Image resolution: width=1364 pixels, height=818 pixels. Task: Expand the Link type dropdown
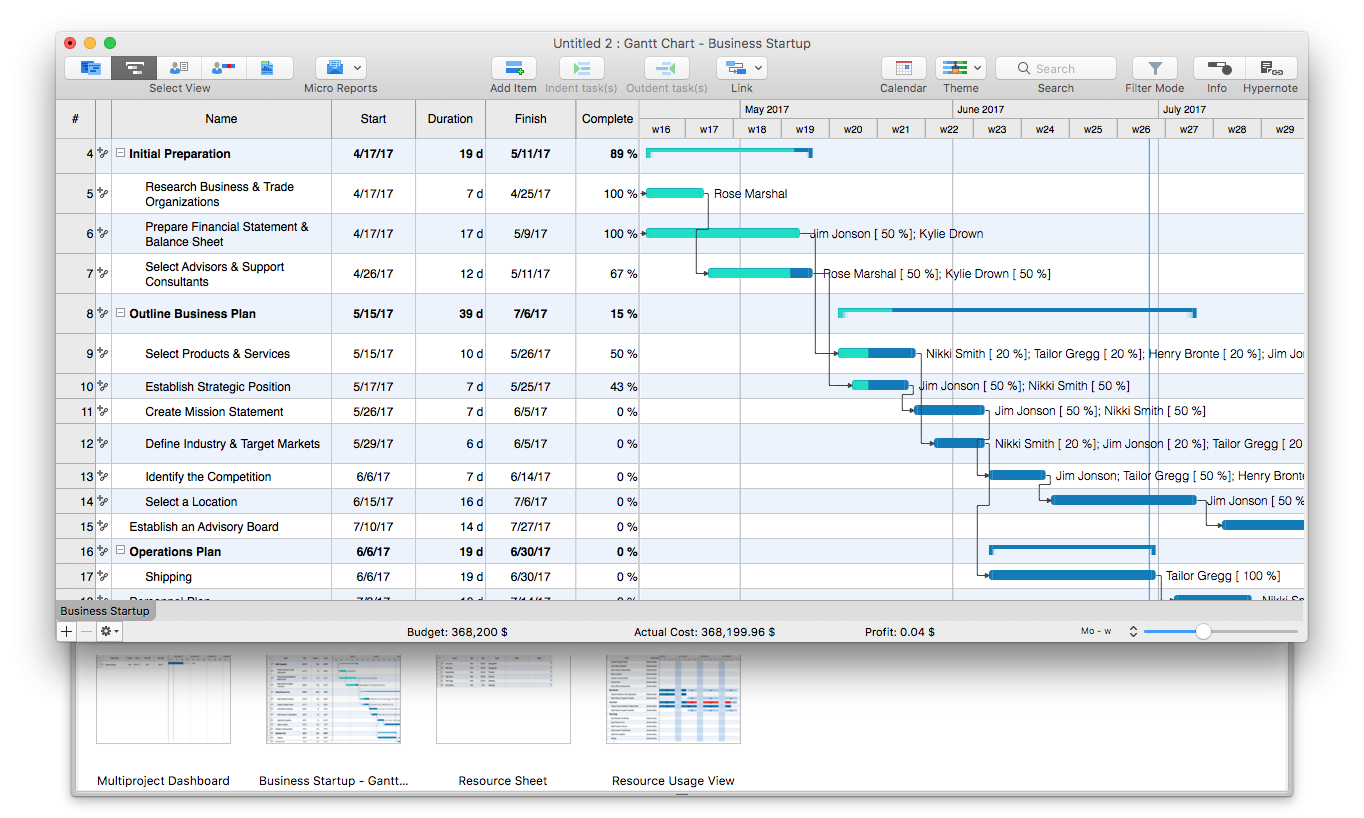pyautogui.click(x=758, y=68)
